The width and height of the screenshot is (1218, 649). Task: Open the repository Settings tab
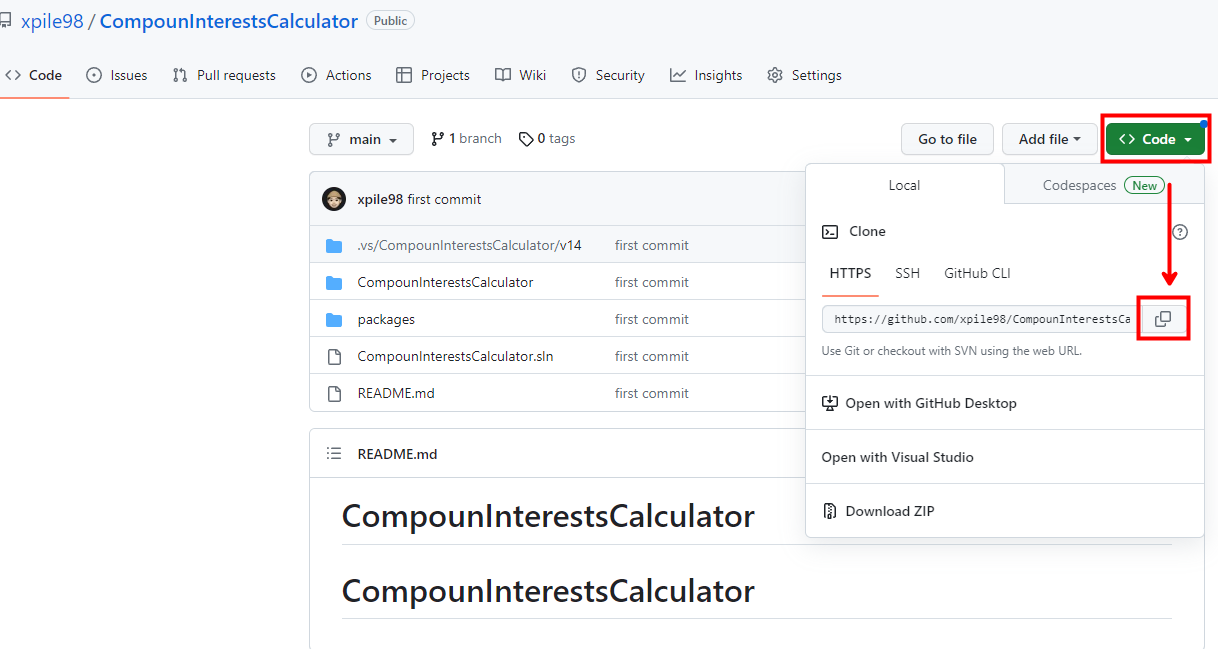[x=804, y=75]
